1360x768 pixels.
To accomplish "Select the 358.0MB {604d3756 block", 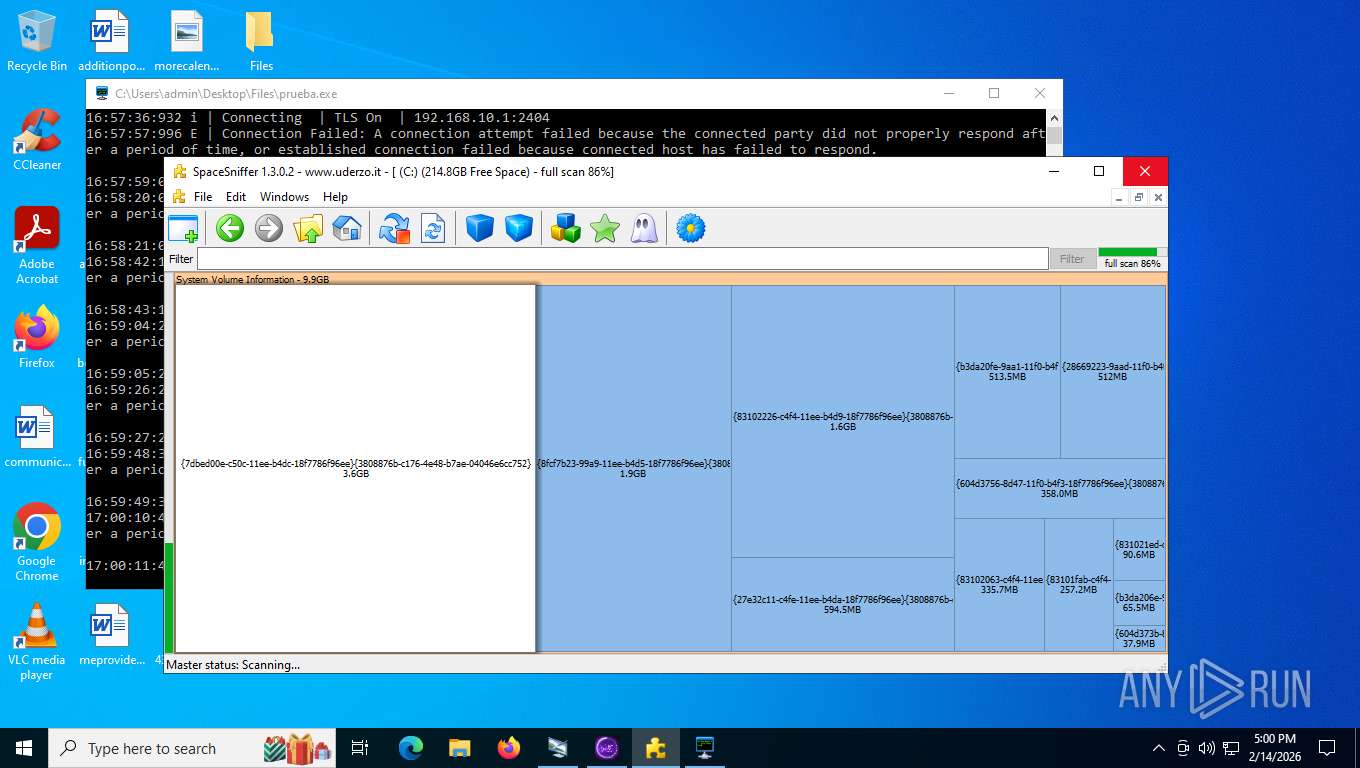I will (1060, 488).
